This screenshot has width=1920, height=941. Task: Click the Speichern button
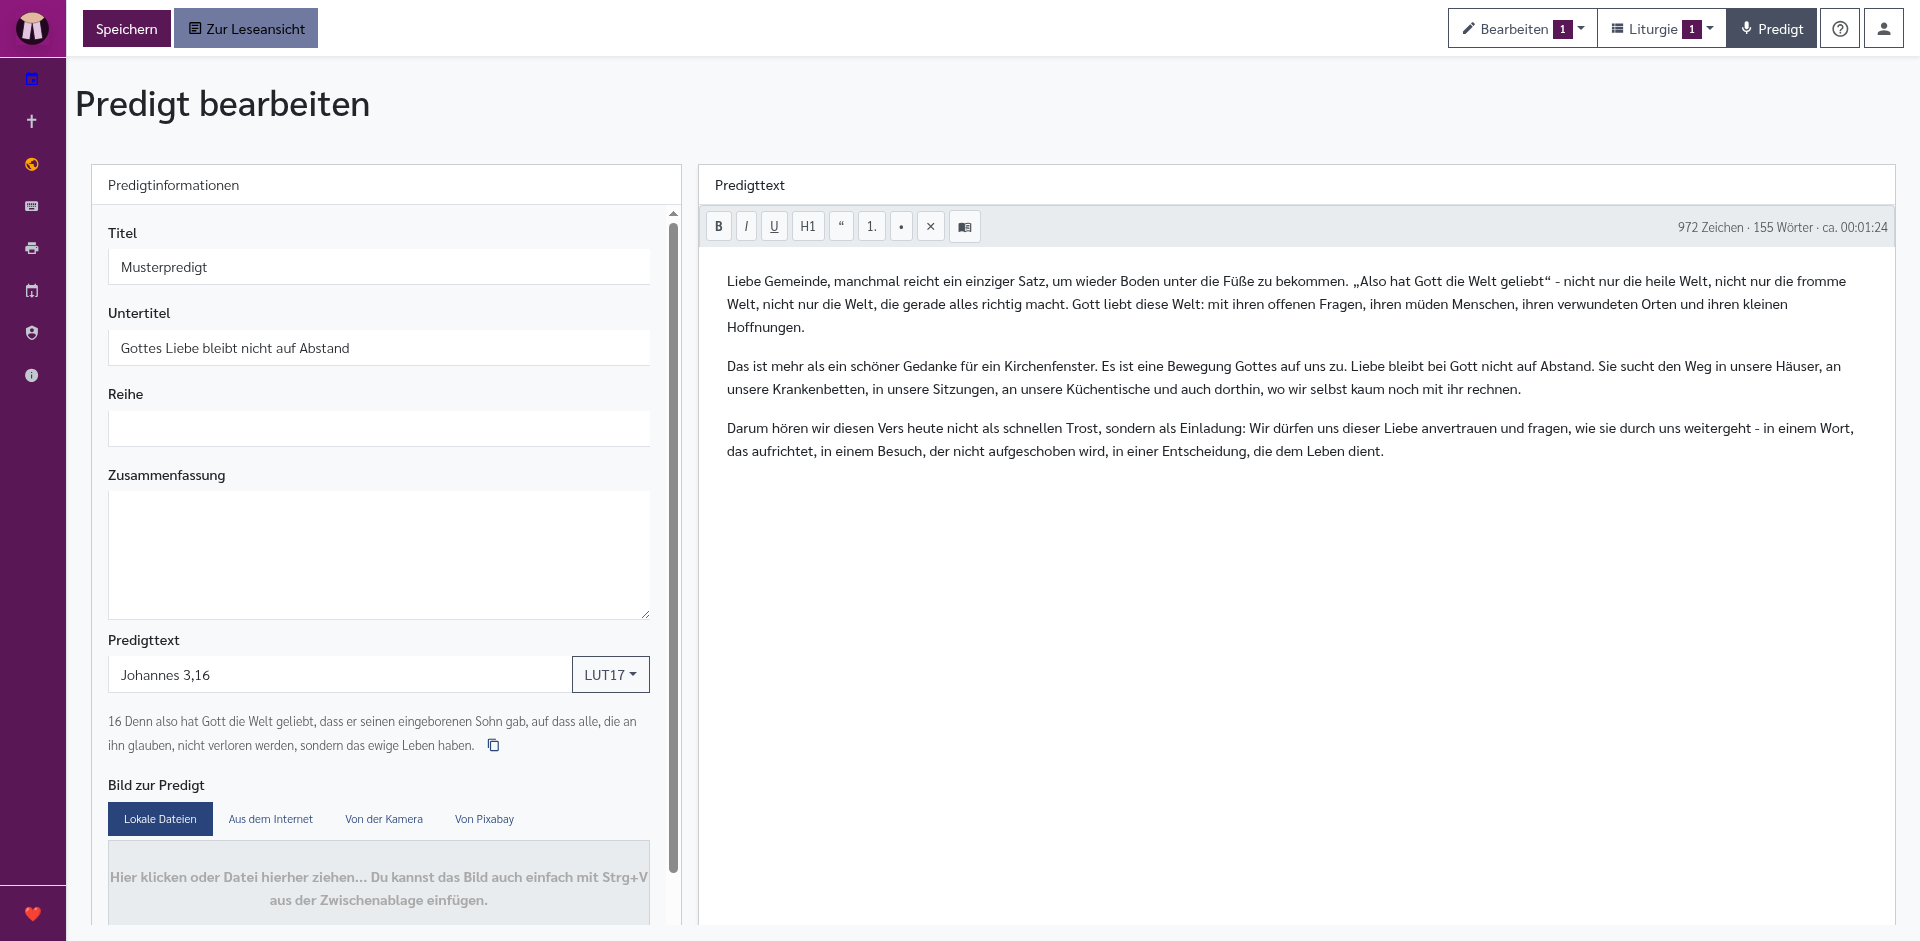coord(126,28)
